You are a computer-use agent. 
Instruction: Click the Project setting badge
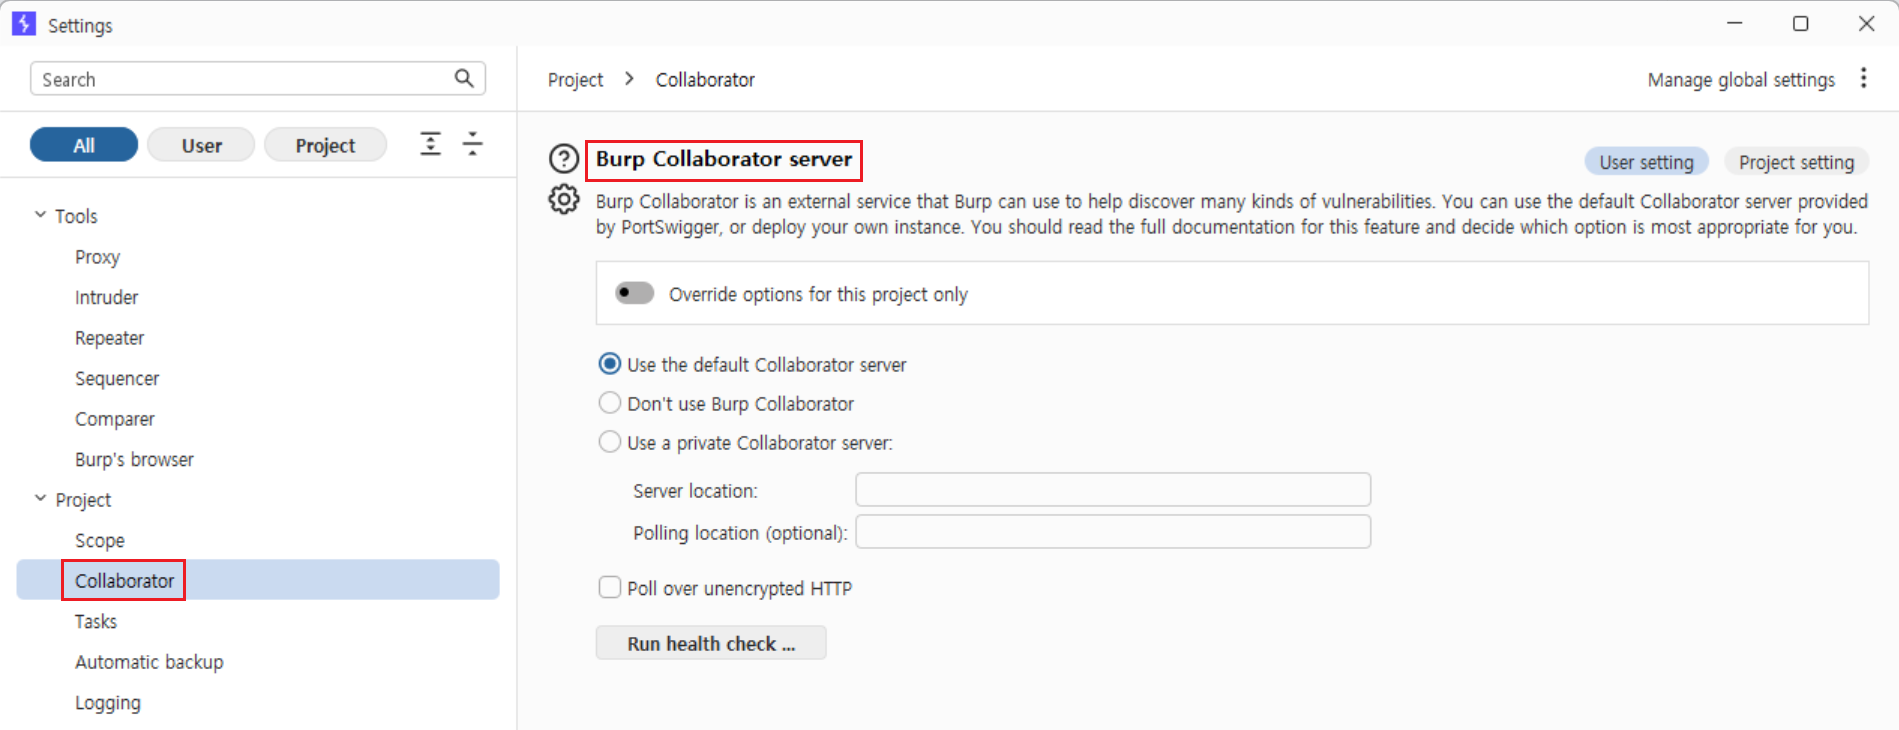tap(1796, 162)
